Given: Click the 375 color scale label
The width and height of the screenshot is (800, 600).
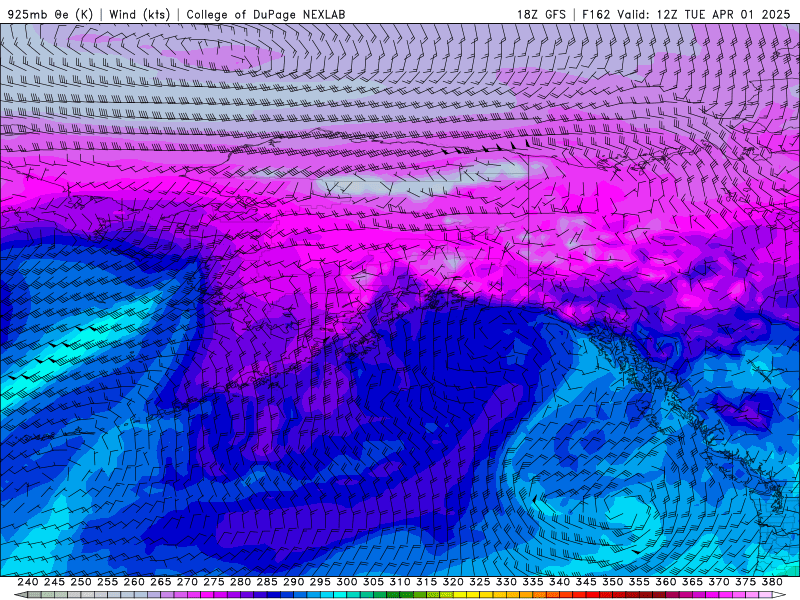Looking at the screenshot, I should click(746, 582).
